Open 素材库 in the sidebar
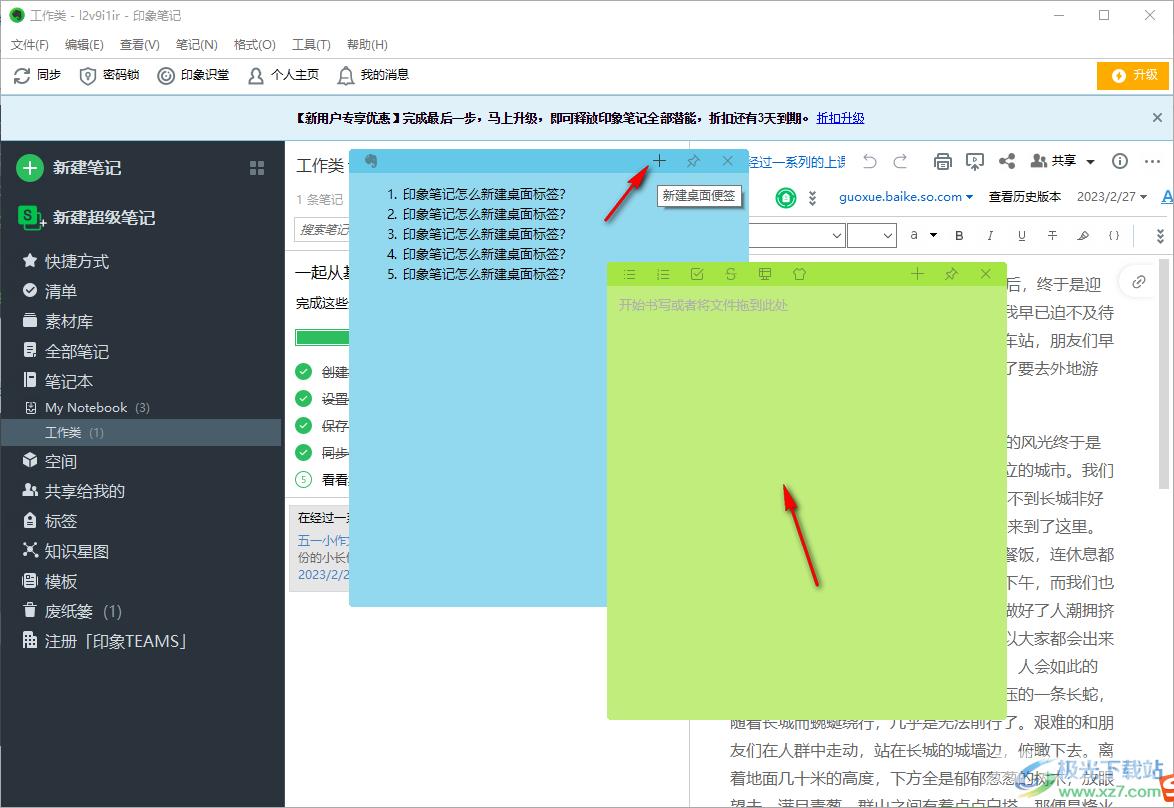This screenshot has height=808, width=1174. click(58, 321)
